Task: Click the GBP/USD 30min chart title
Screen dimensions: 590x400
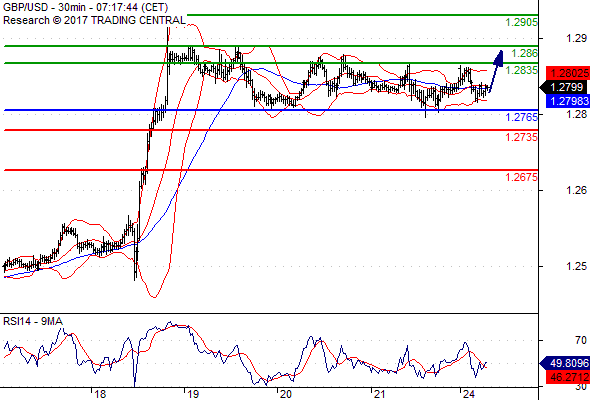Action: [85, 7]
